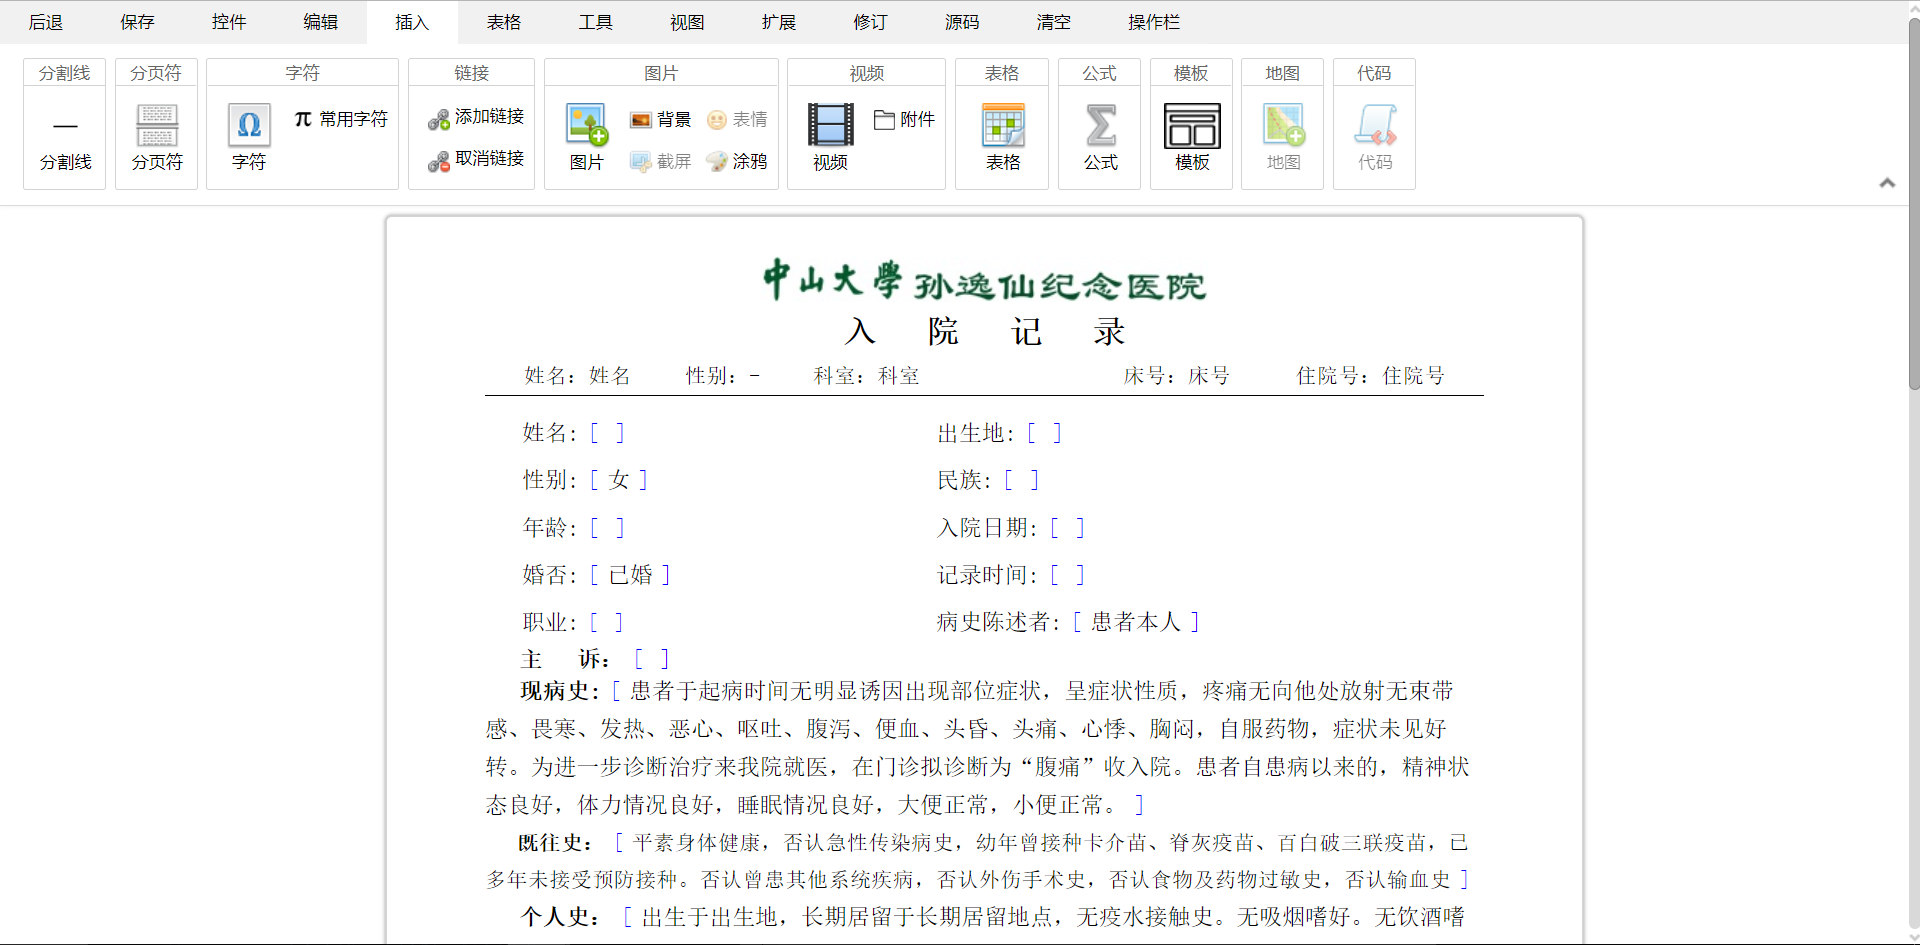This screenshot has width=1920, height=945.
Task: Click the 保存 save button
Action: point(137,22)
